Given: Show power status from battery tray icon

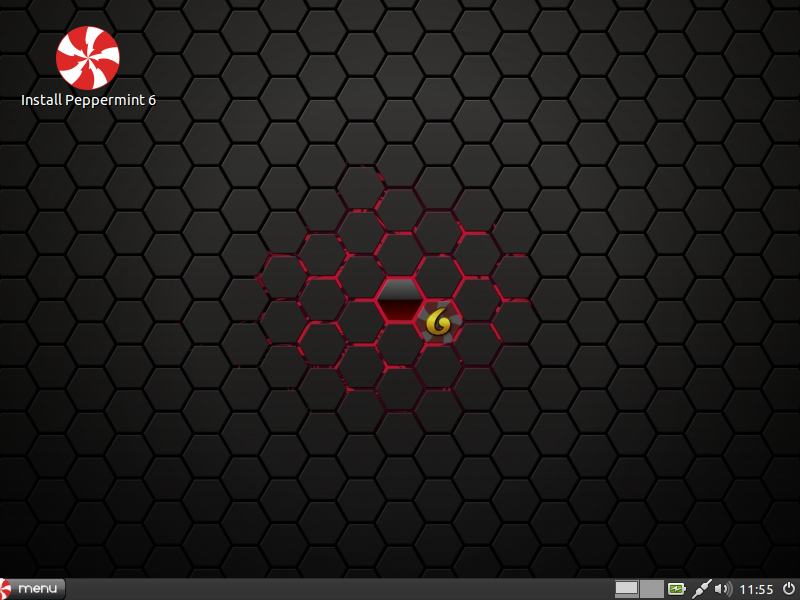Looking at the screenshot, I should coord(678,589).
